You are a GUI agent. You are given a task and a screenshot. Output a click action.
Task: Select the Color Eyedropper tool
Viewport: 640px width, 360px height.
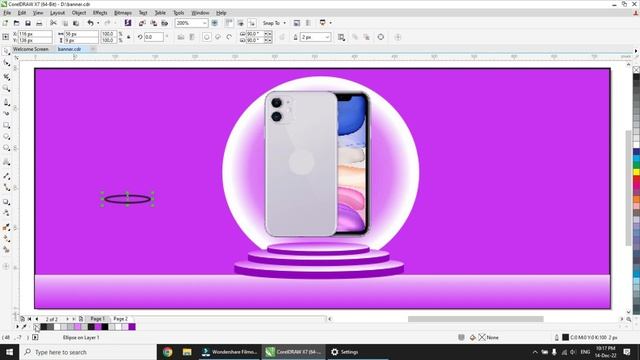(6, 227)
